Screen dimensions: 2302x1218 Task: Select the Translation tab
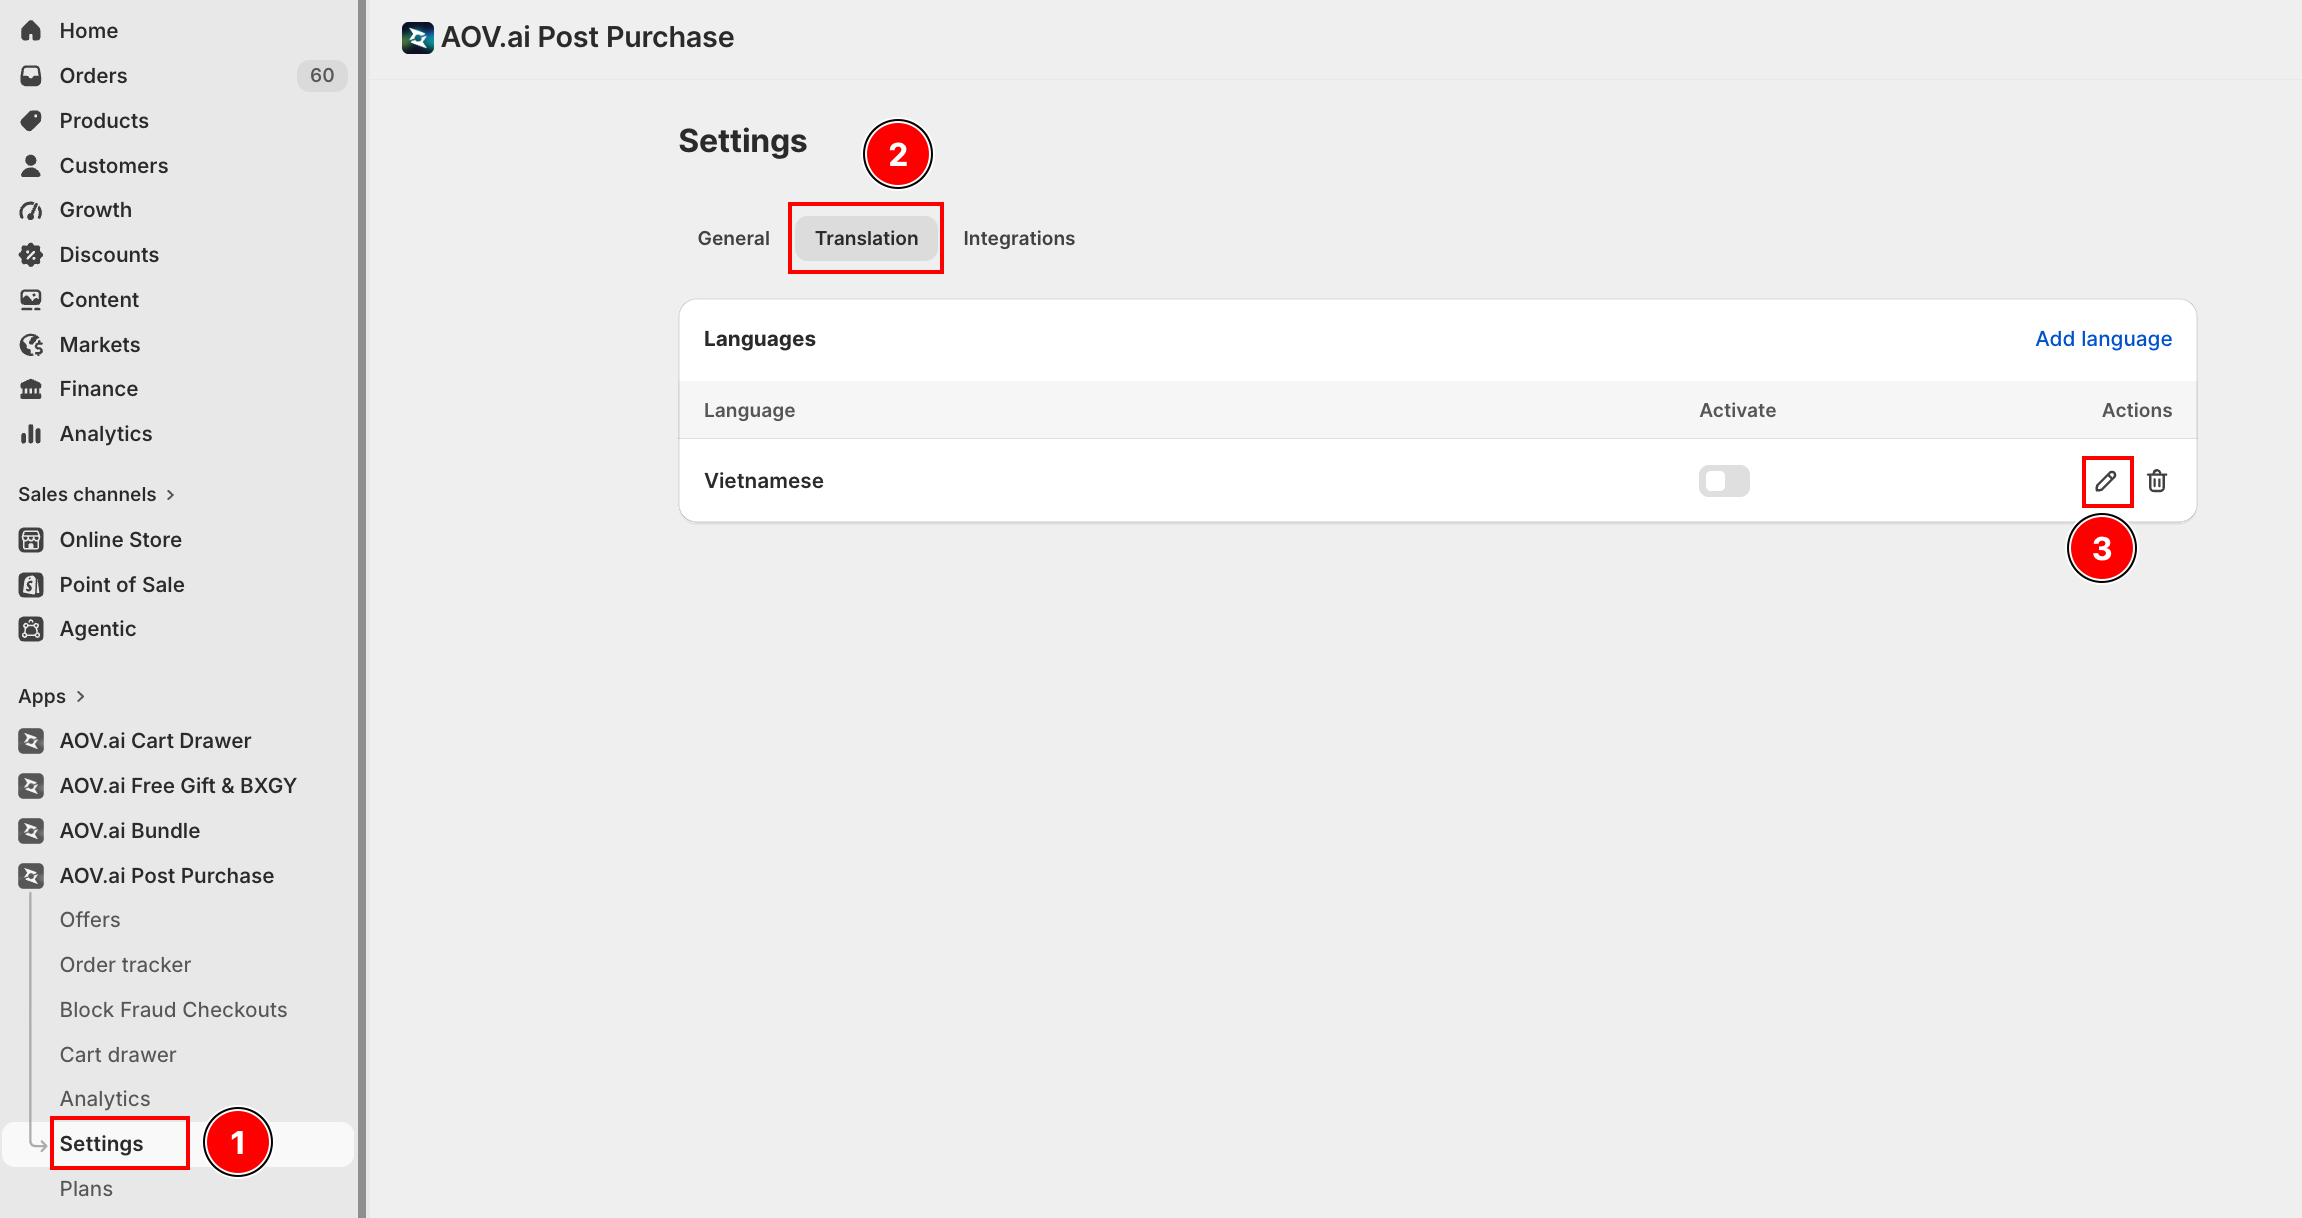tap(866, 238)
